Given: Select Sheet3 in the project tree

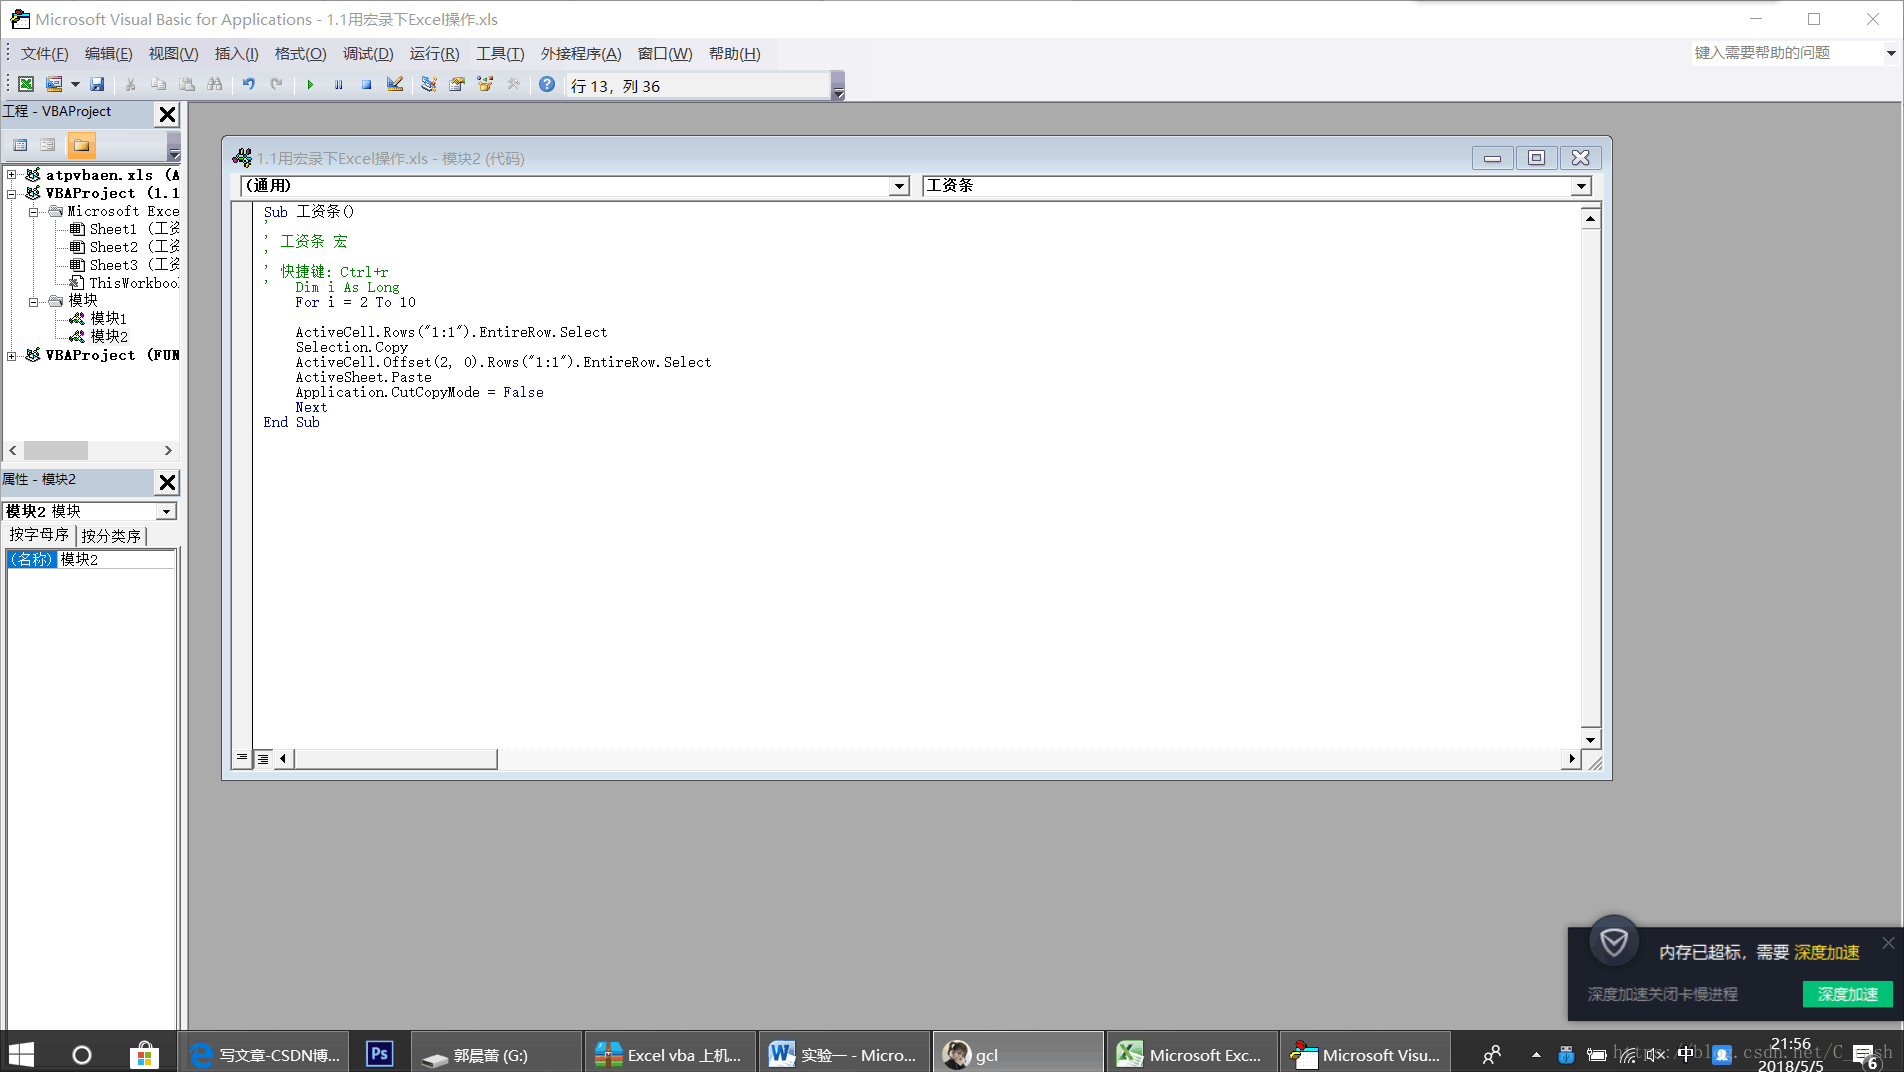Looking at the screenshot, I should point(124,265).
